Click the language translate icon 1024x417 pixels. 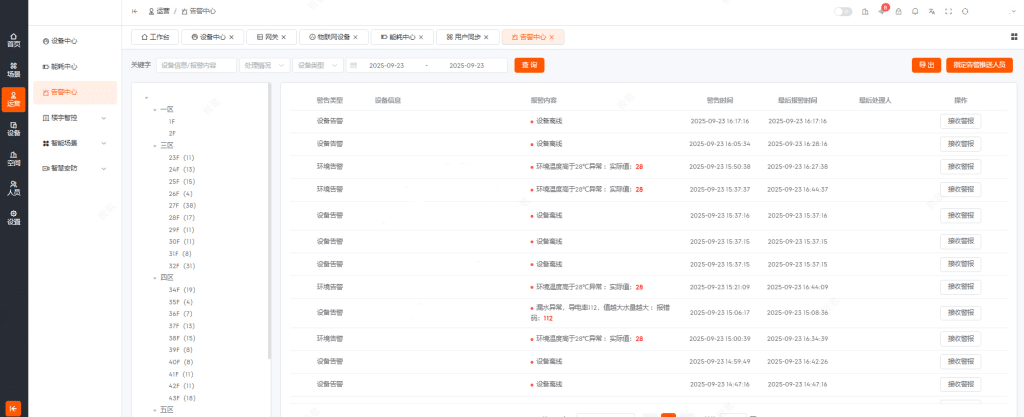pyautogui.click(x=932, y=11)
